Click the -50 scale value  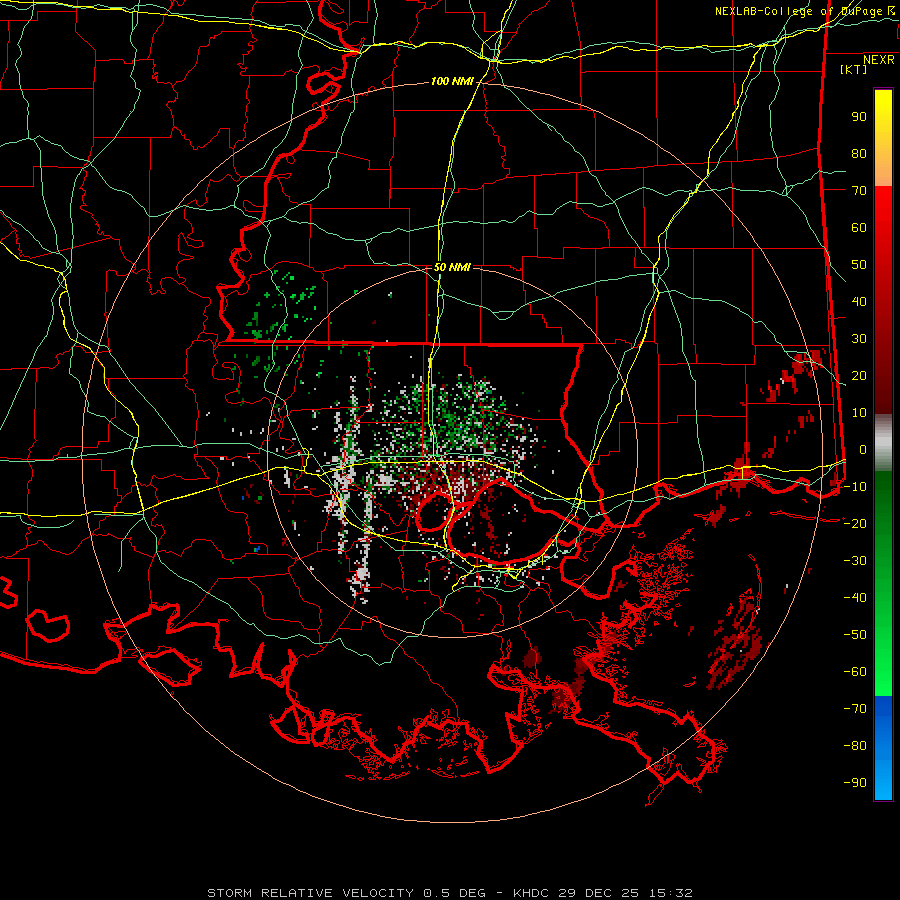[x=855, y=635]
